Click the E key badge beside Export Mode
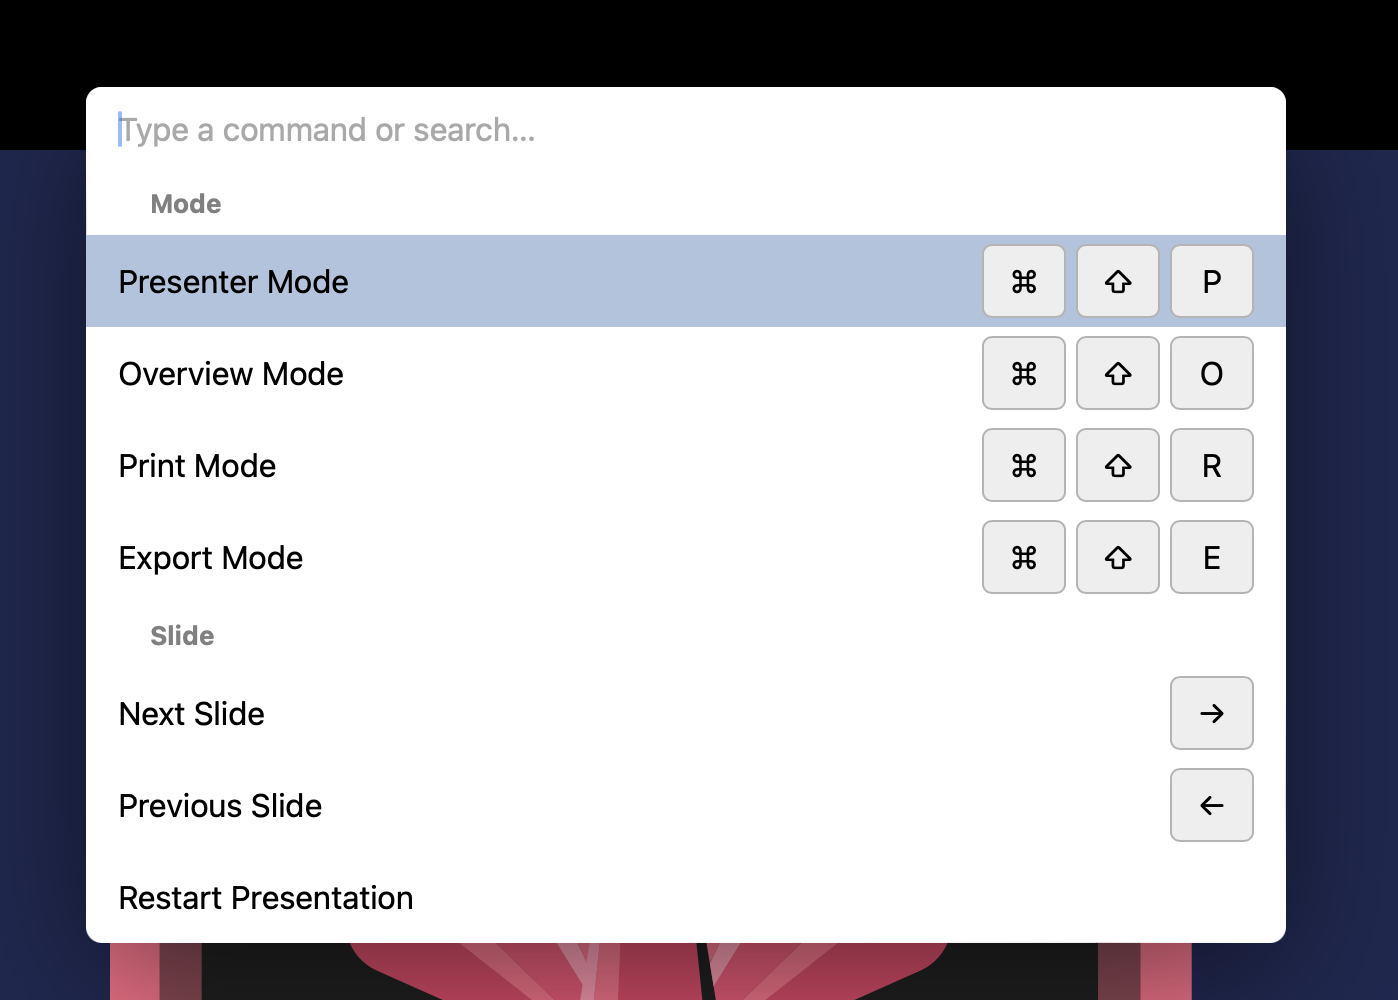This screenshot has height=1000, width=1398. [x=1211, y=557]
